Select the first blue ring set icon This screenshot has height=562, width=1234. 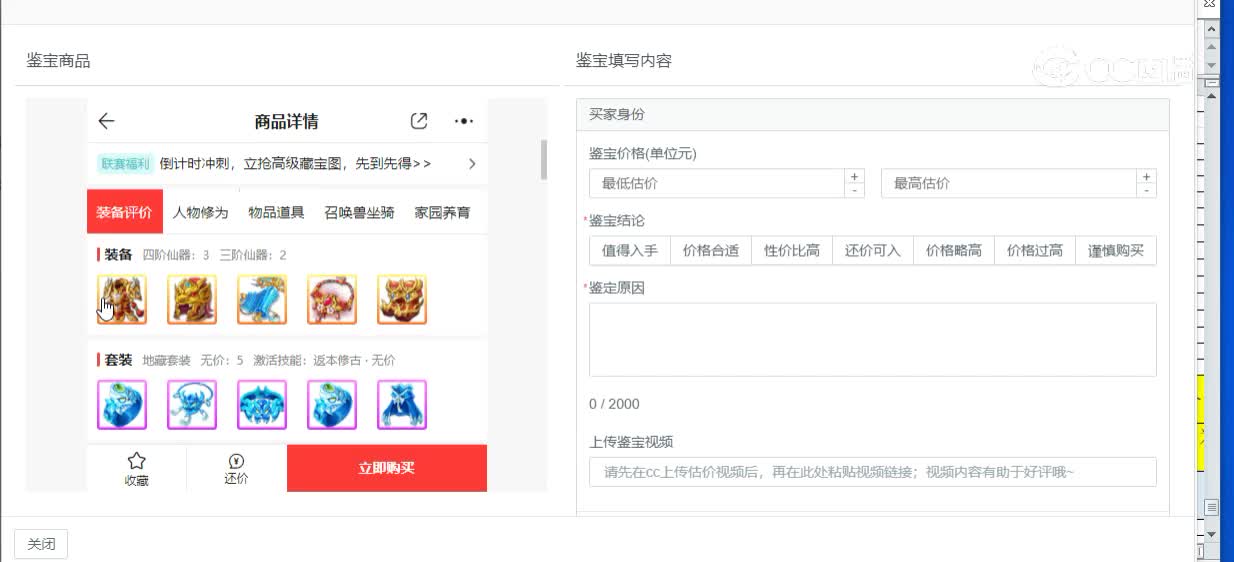point(122,405)
